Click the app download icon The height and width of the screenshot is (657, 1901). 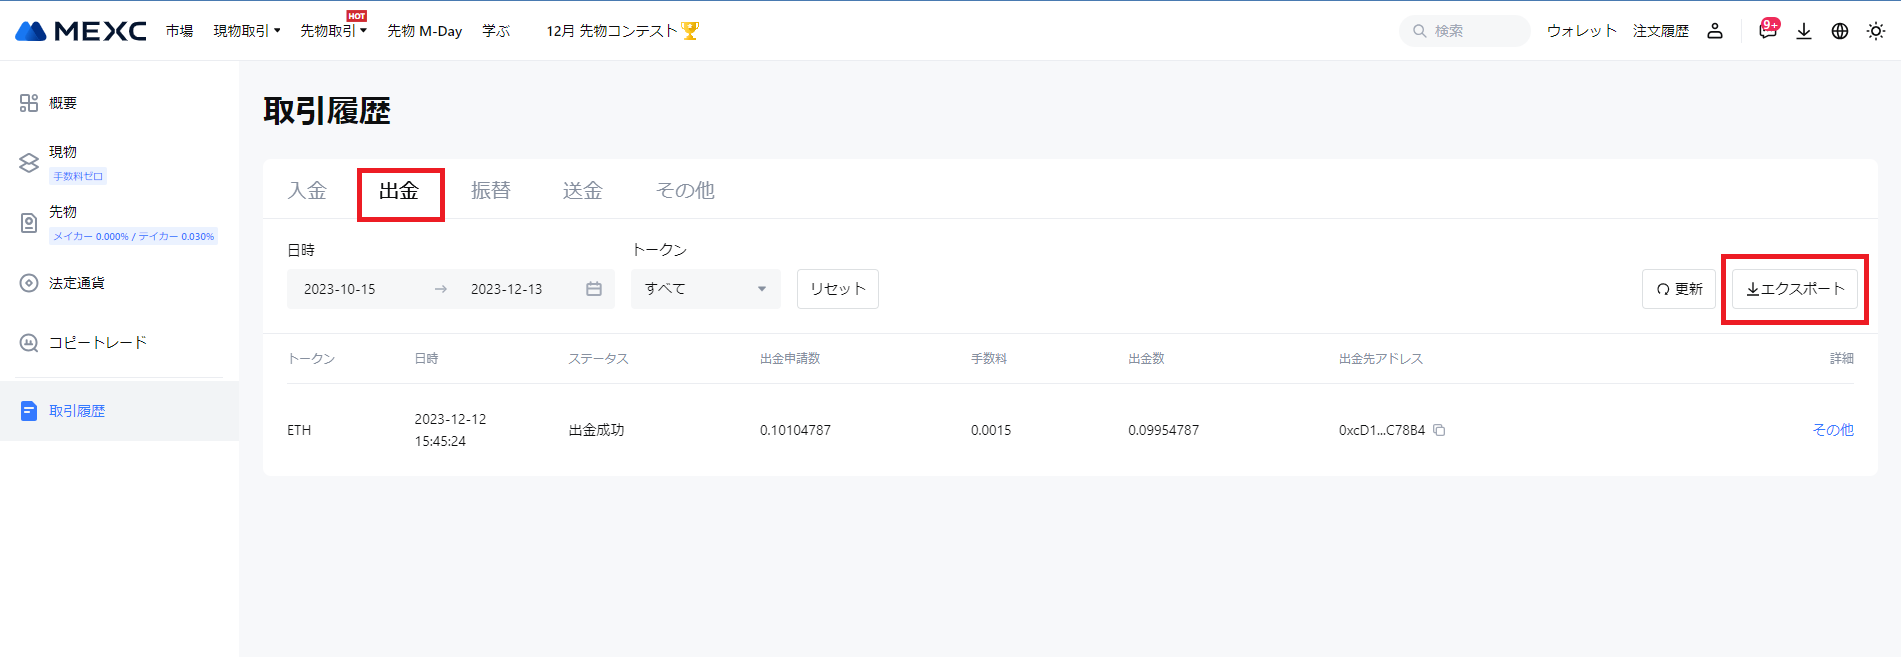pyautogui.click(x=1804, y=31)
